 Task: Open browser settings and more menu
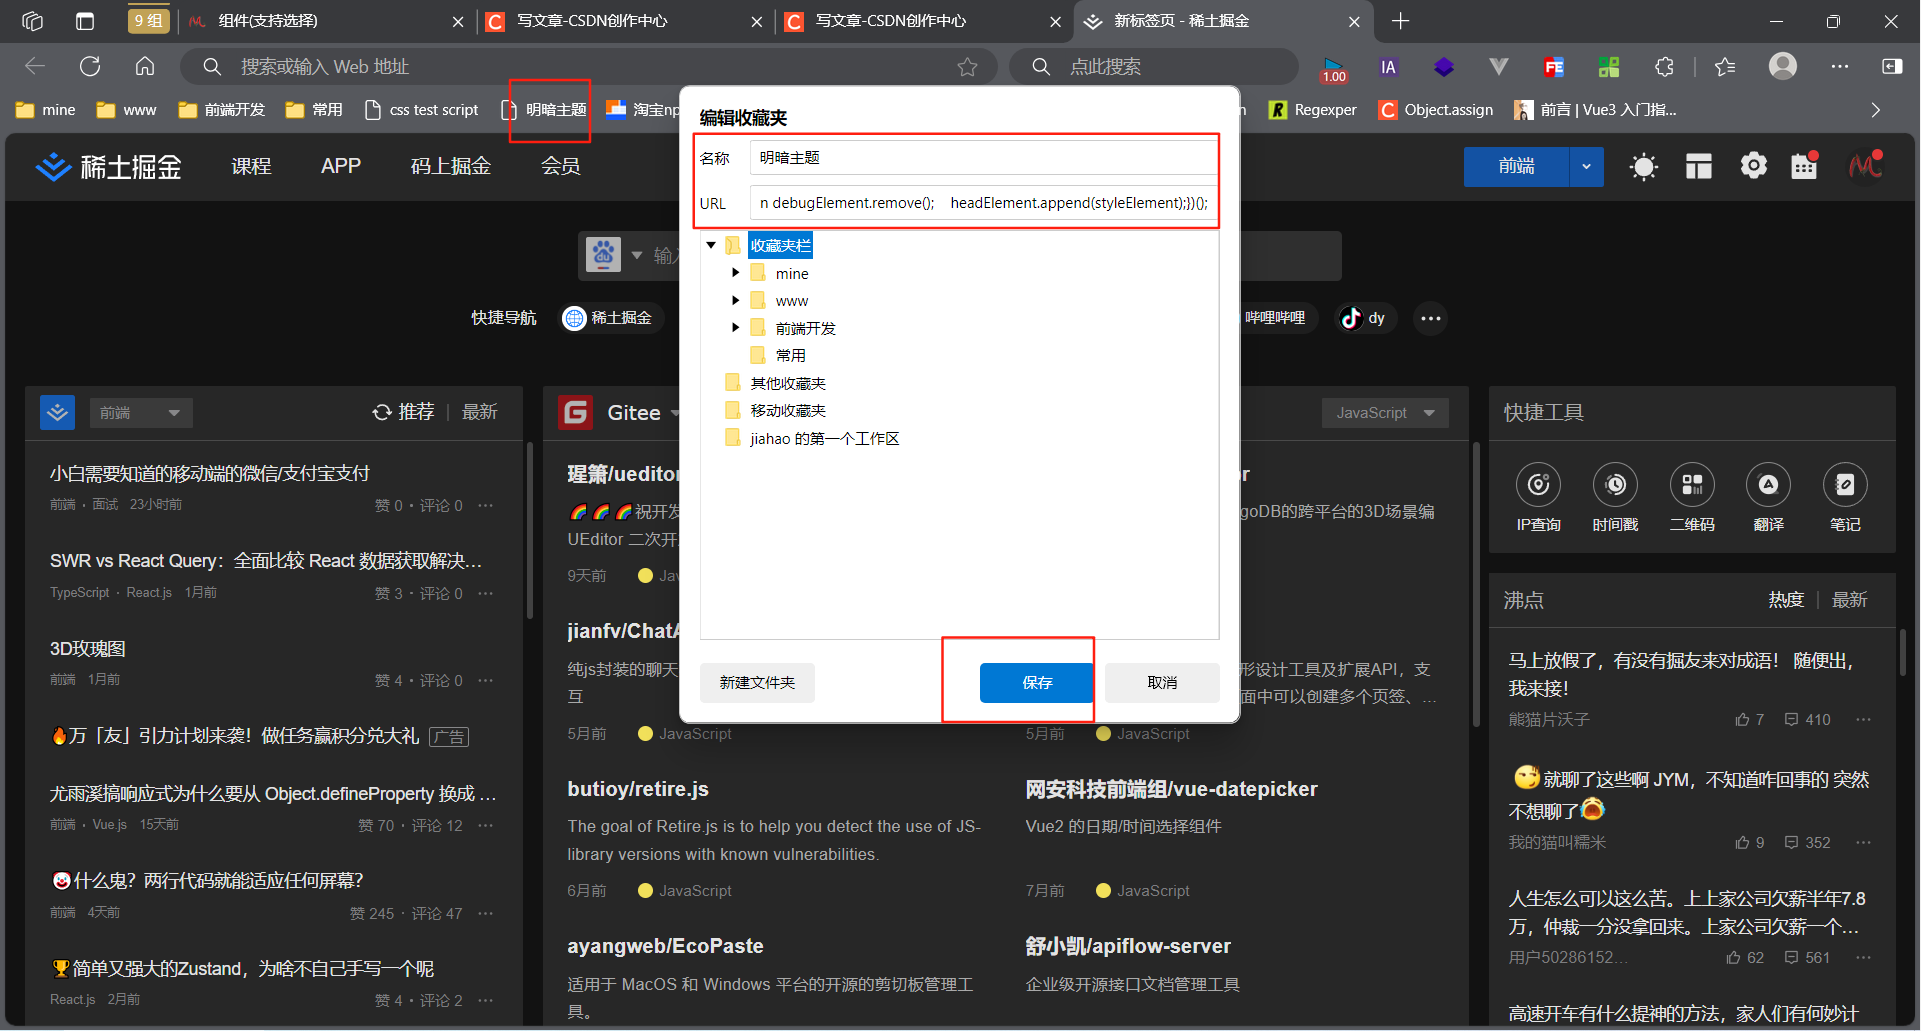(1840, 66)
